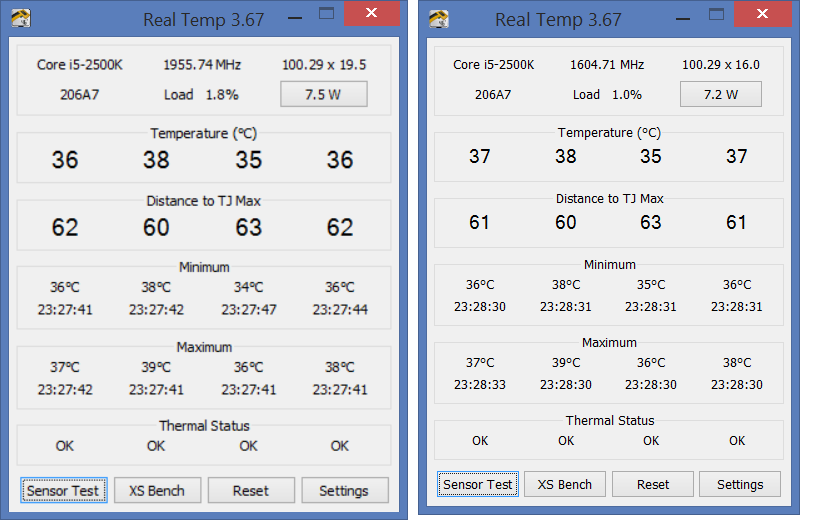Open Settings in right window

click(x=740, y=484)
